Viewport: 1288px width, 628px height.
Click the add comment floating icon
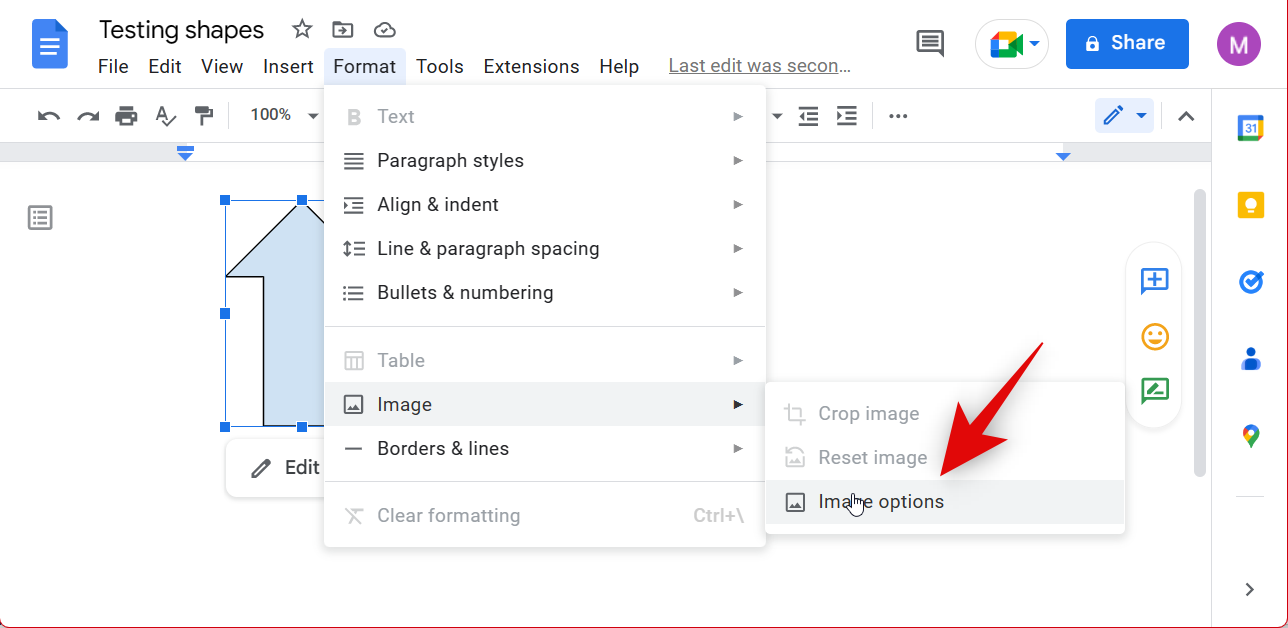click(x=1154, y=281)
